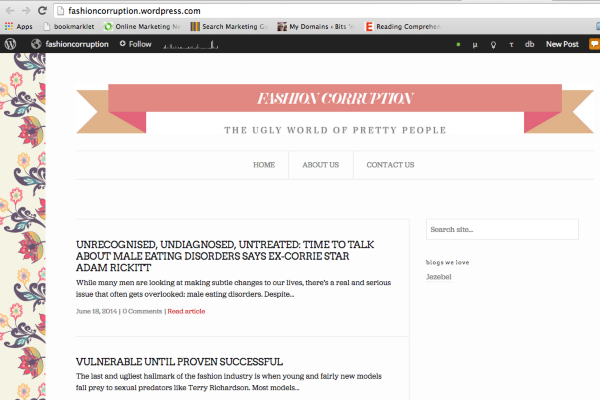
Task: Open the stats sparkline chart
Action: click(191, 45)
